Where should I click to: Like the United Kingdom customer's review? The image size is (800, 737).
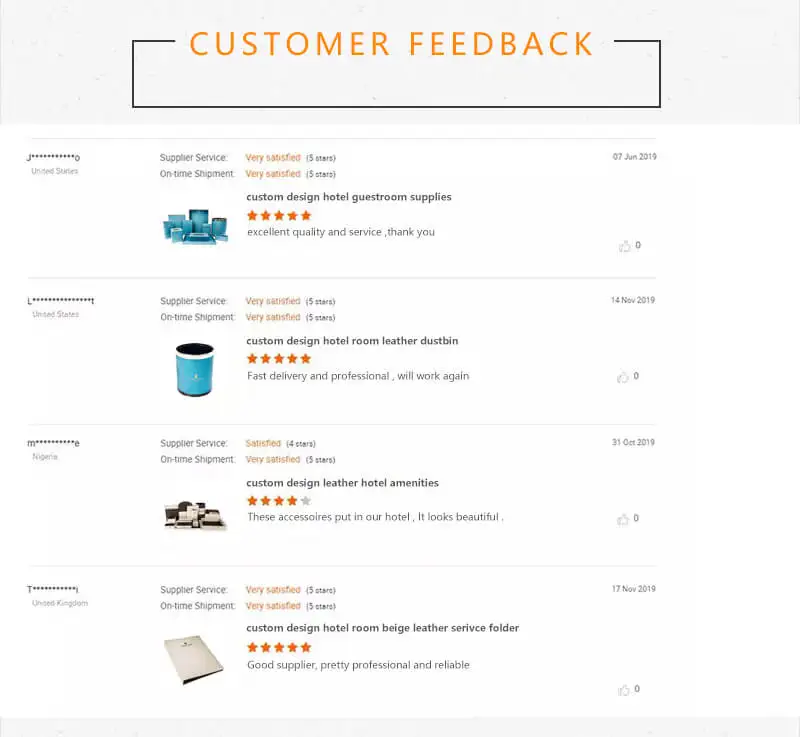pyautogui.click(x=624, y=690)
